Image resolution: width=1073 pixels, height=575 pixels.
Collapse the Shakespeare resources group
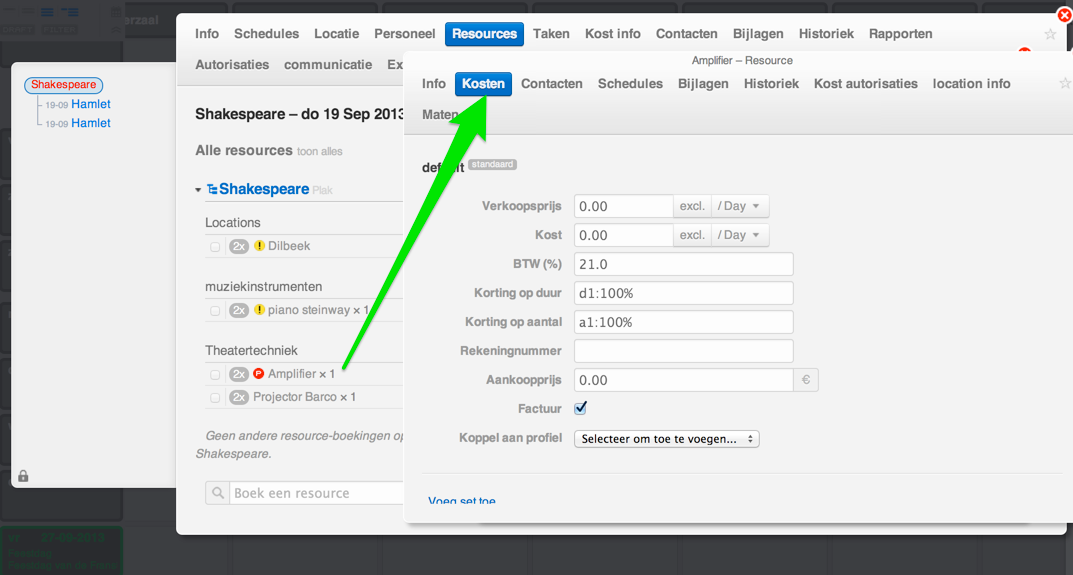tap(199, 189)
